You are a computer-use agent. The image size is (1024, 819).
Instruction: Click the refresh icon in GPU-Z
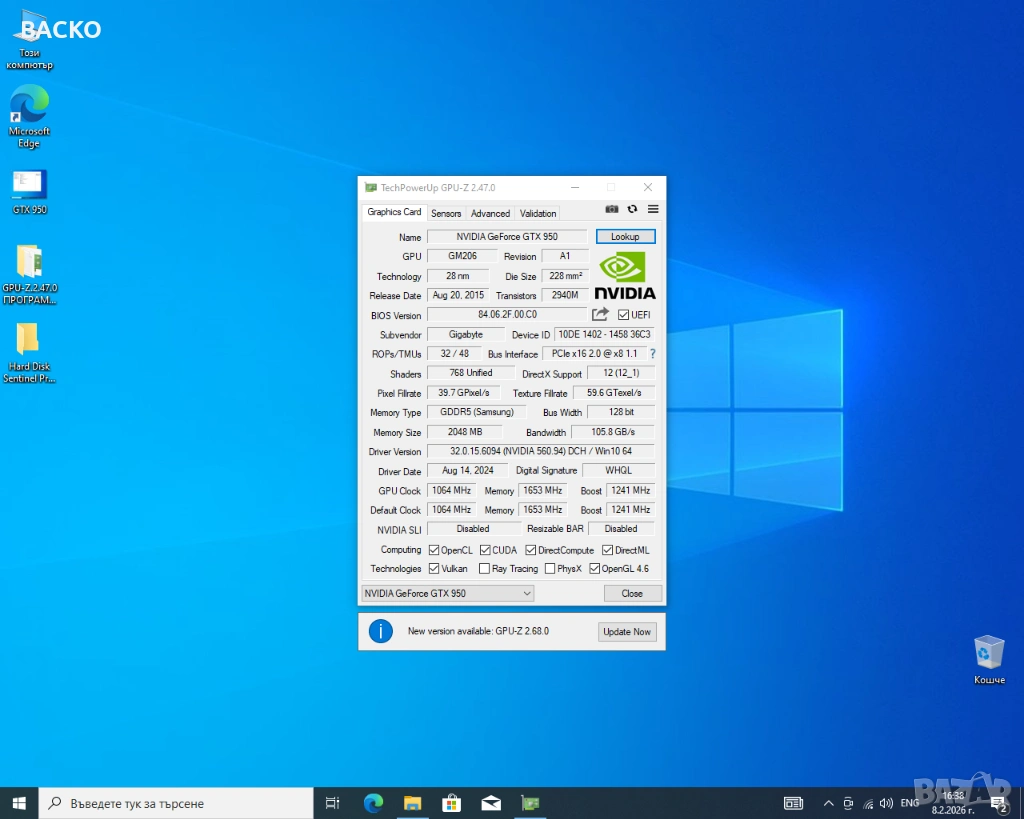click(x=632, y=209)
